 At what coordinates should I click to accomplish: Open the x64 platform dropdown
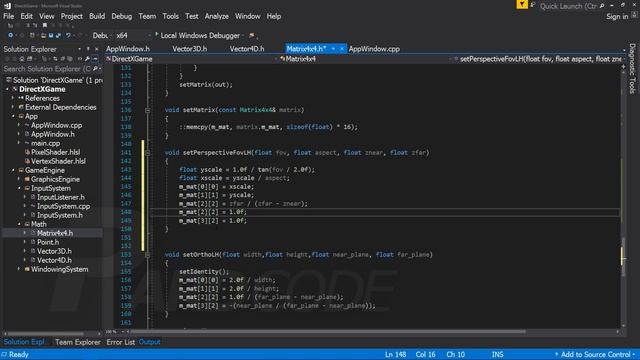point(133,36)
